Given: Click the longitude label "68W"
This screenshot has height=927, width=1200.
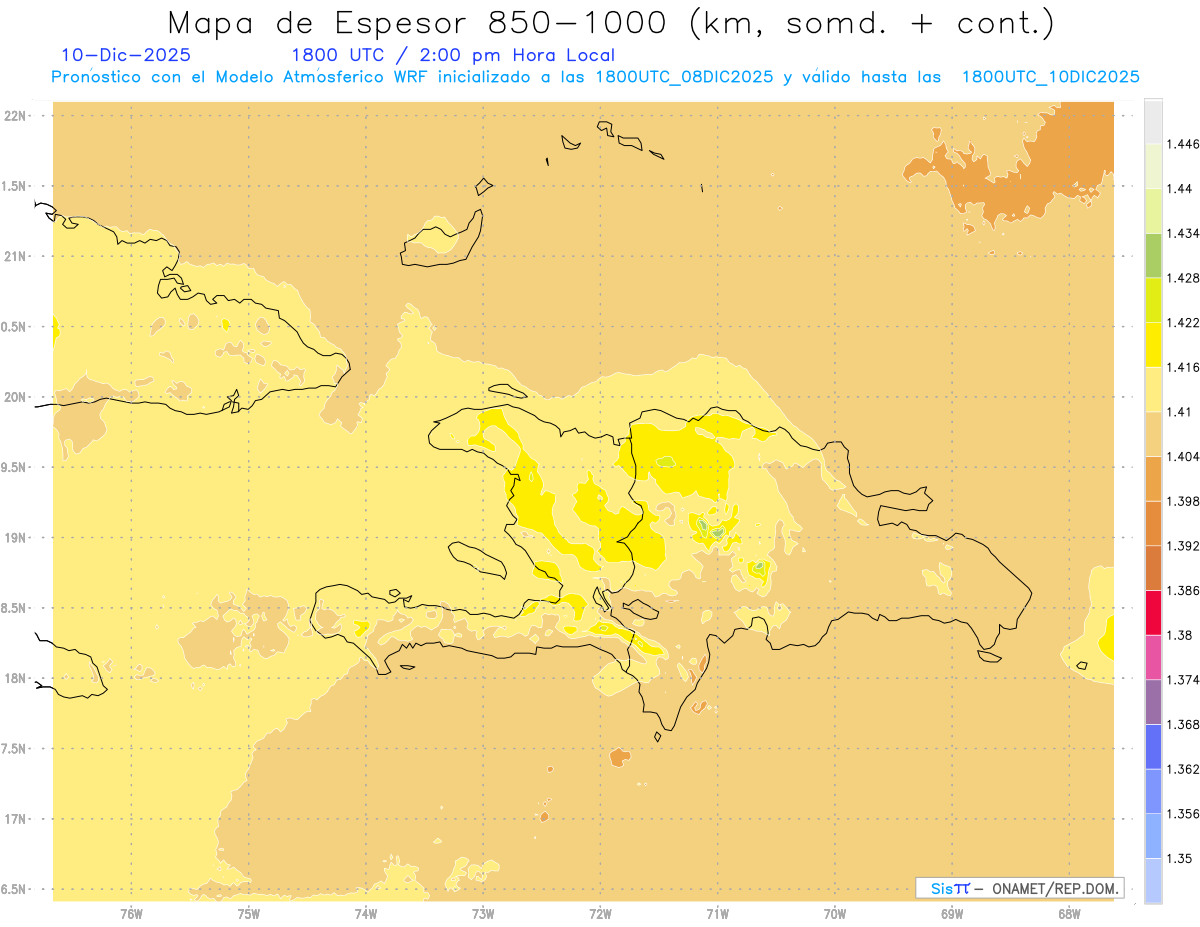Looking at the screenshot, I should (1069, 913).
